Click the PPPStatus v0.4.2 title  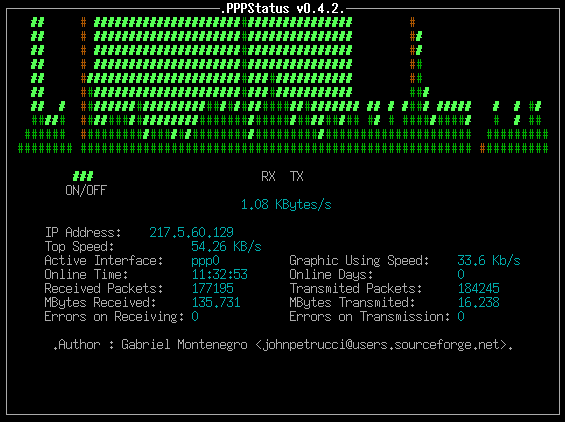click(282, 8)
